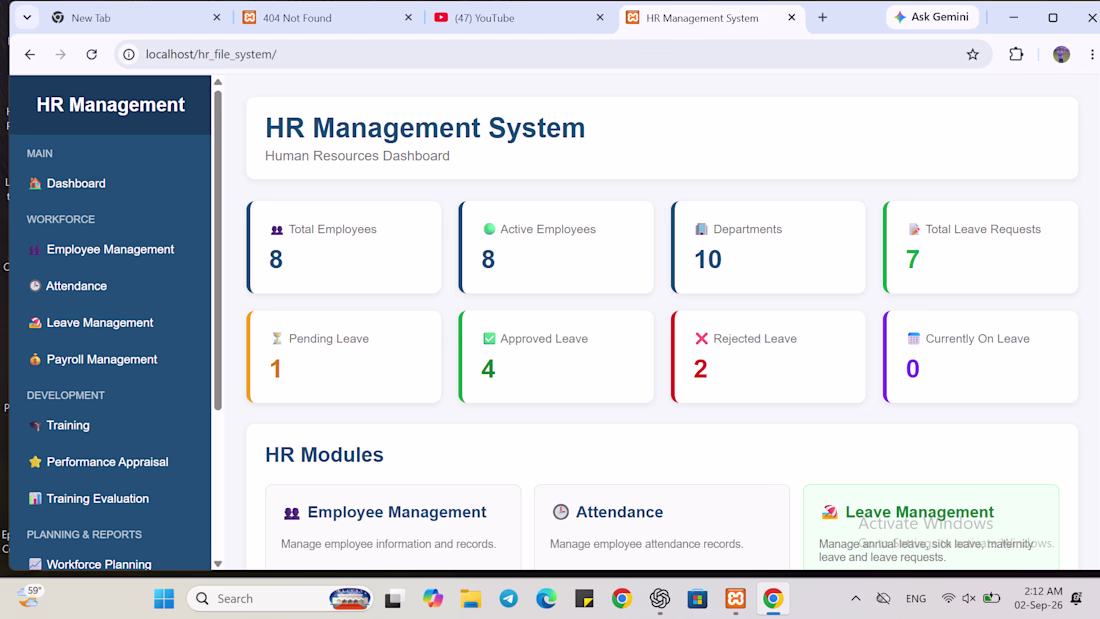Reload the current page
The image size is (1100, 619).
92,54
